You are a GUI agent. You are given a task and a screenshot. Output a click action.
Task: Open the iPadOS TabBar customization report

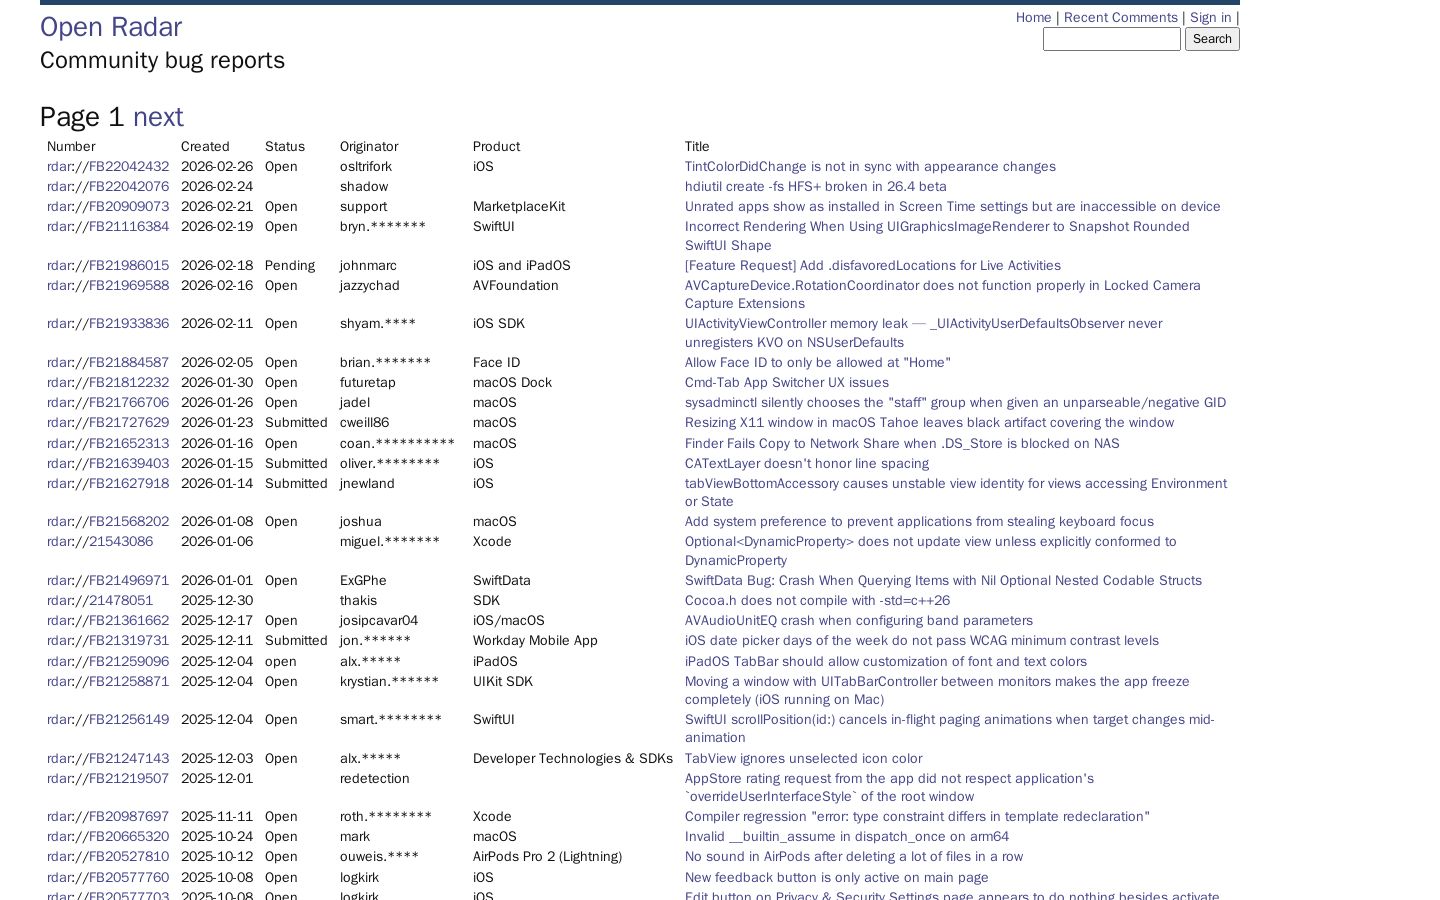click(886, 662)
